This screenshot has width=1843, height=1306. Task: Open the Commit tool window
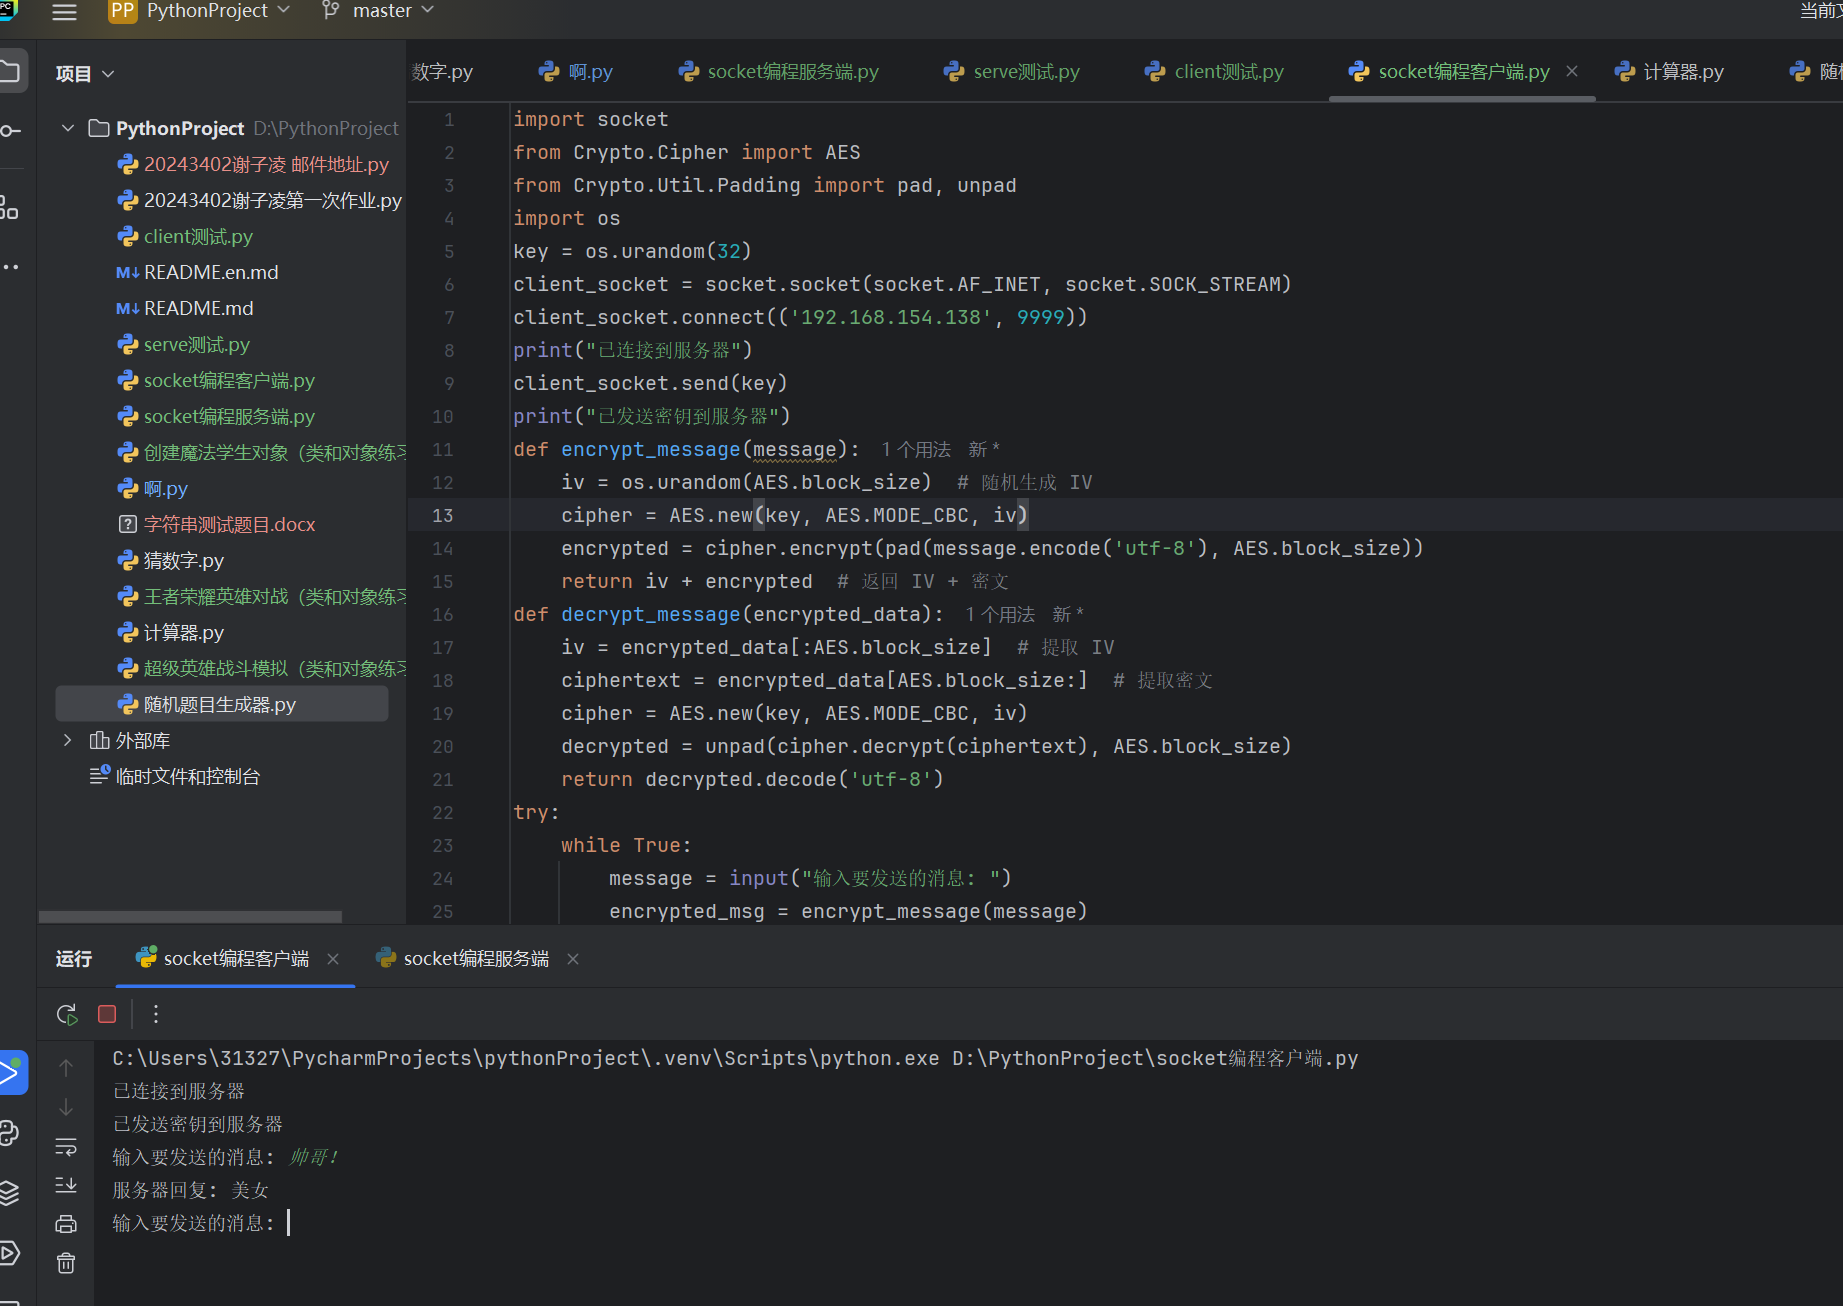coord(10,131)
